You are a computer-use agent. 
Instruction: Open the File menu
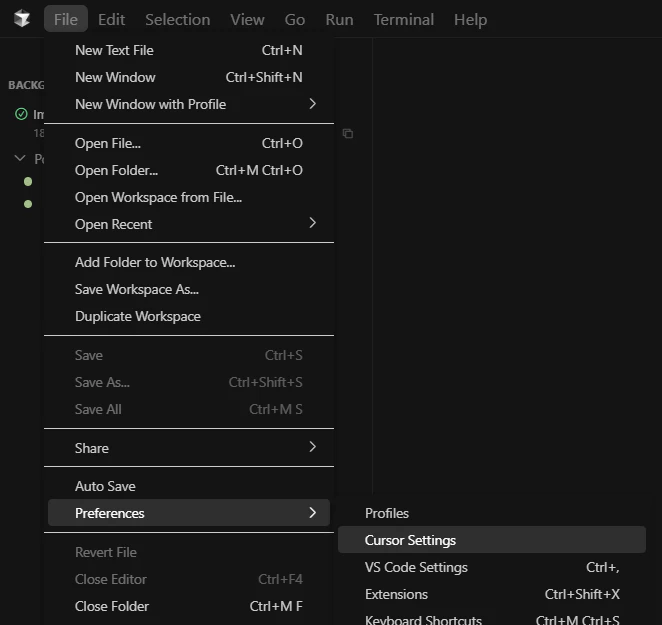(x=66, y=19)
